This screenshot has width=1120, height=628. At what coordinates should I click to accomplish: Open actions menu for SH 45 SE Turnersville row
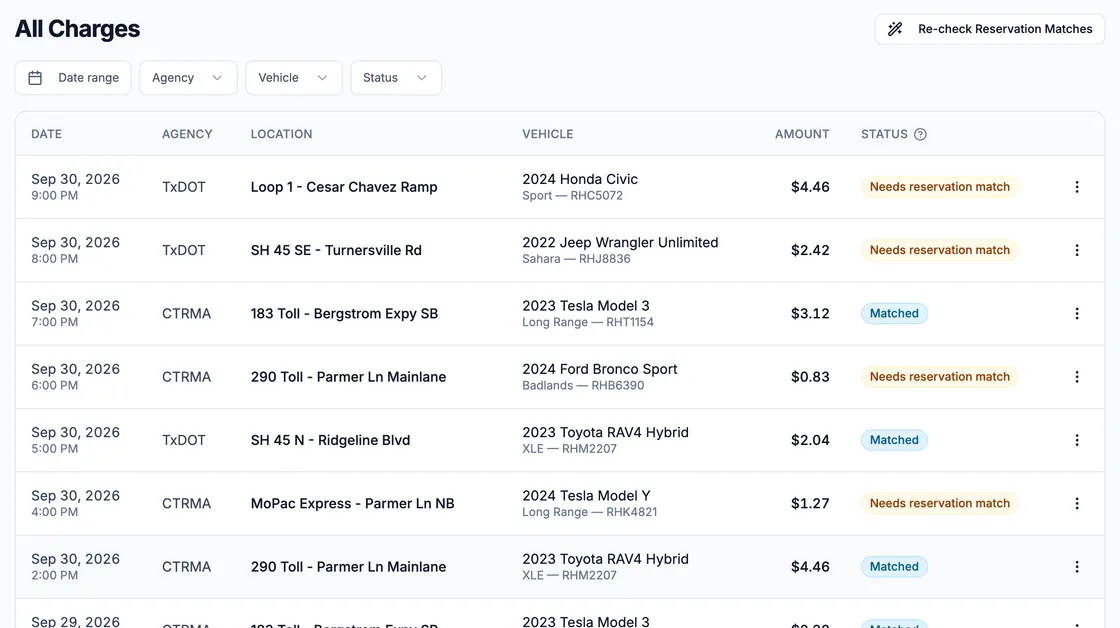1076,250
